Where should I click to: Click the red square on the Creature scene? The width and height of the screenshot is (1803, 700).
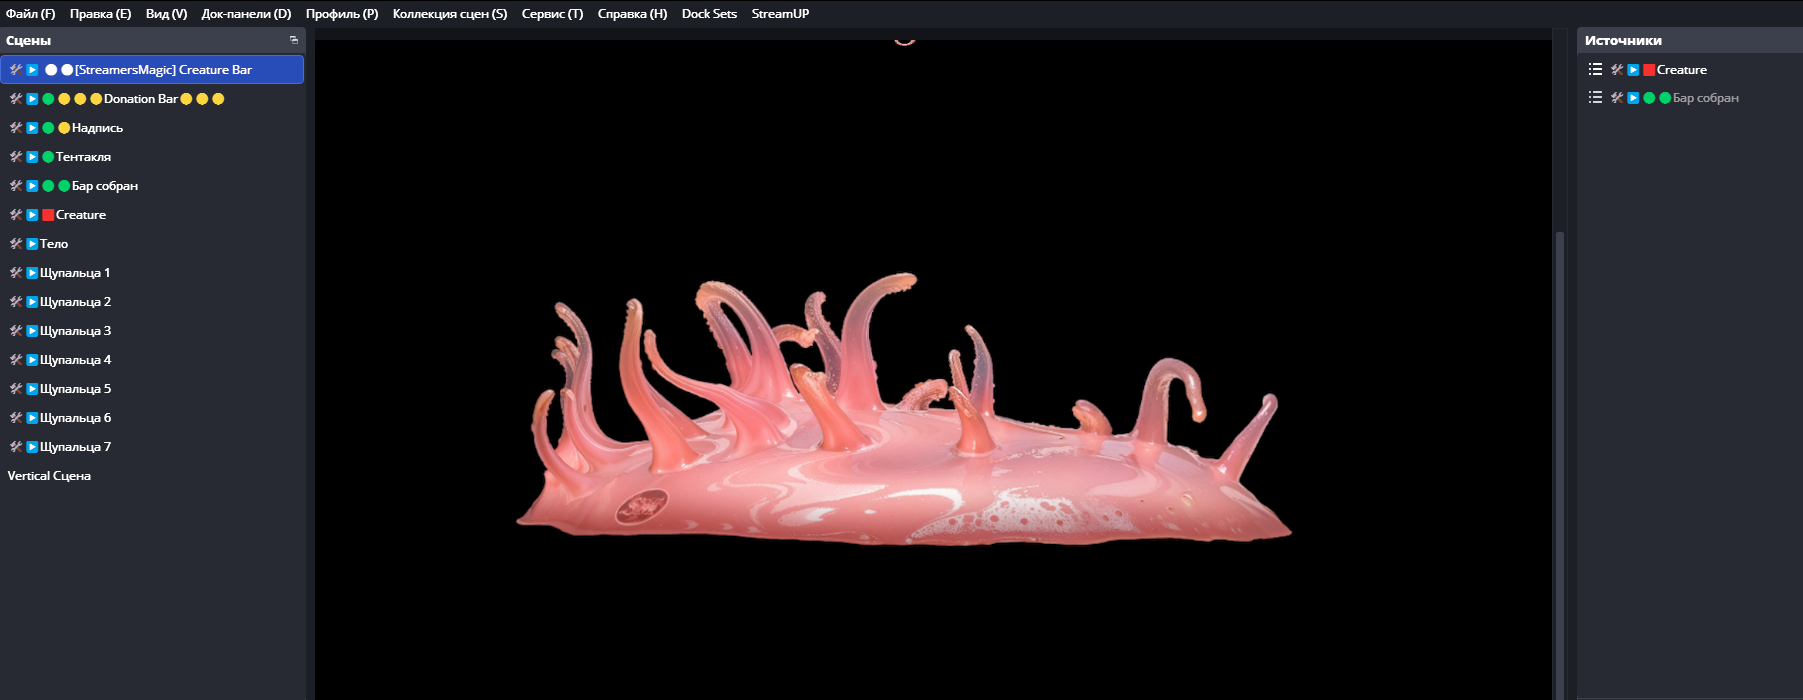(48, 215)
